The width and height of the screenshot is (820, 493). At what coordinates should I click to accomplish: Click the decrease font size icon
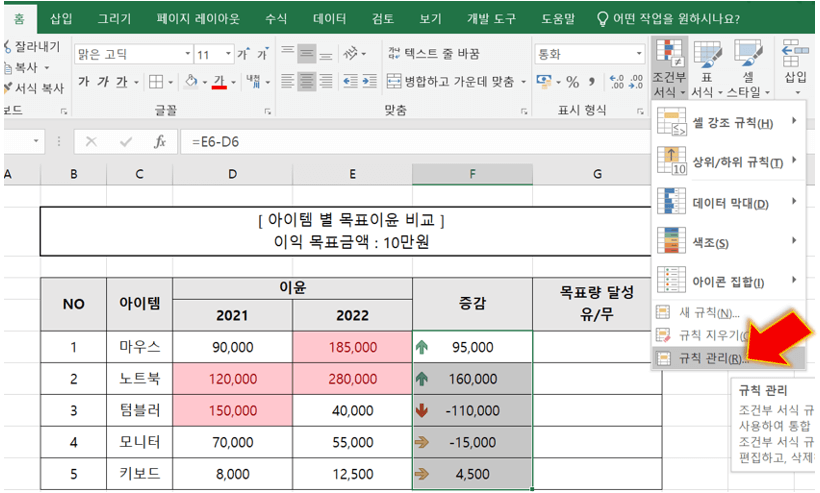click(263, 54)
